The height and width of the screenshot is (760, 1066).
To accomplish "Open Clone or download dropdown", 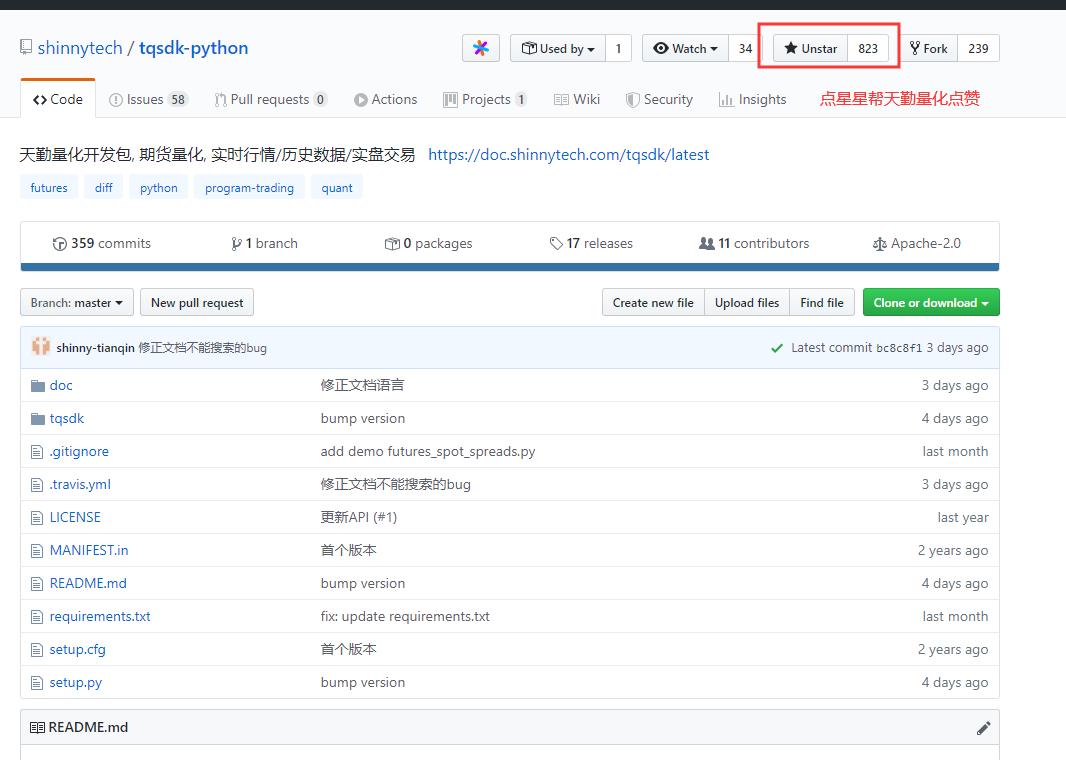I will coord(931,303).
